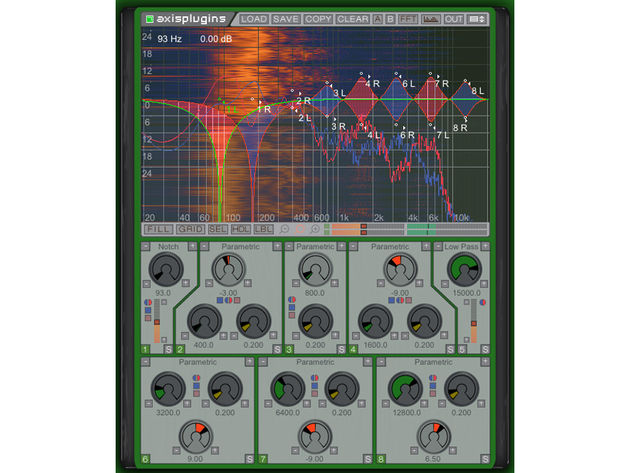Click band 4 gain knob at -9.00
Screen dimensions: 630x473
[x=400, y=269]
